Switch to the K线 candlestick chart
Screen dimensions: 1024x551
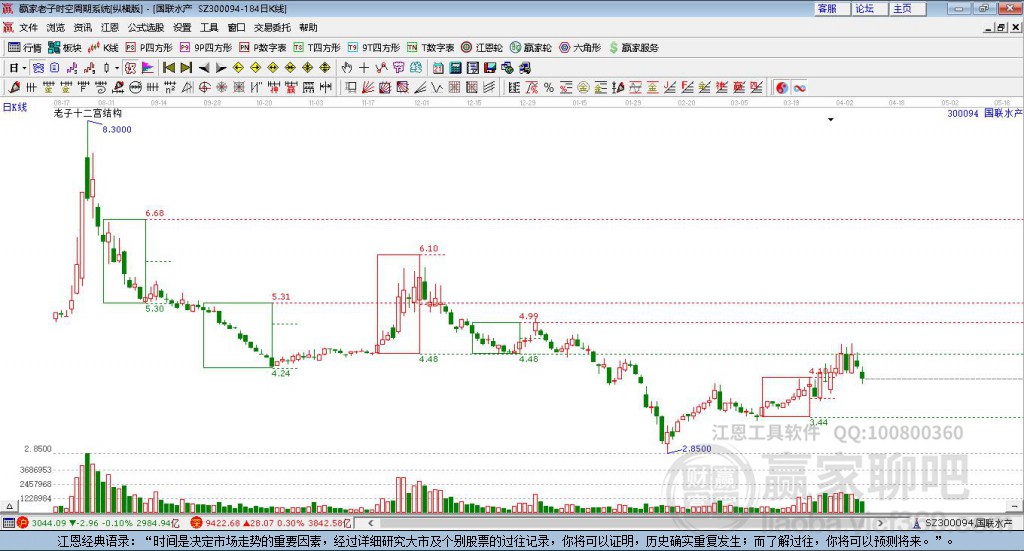pos(103,47)
